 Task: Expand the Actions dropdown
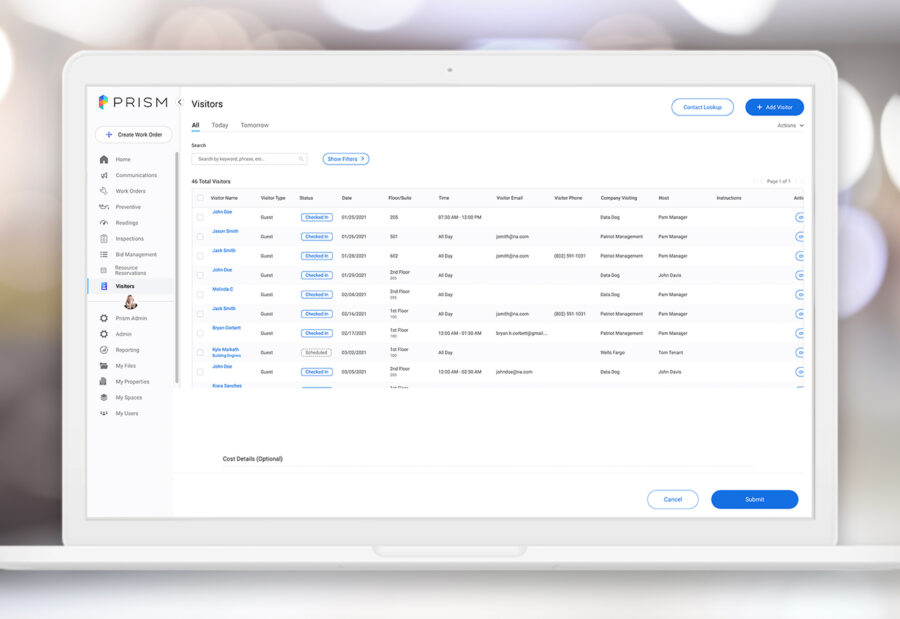tap(788, 125)
